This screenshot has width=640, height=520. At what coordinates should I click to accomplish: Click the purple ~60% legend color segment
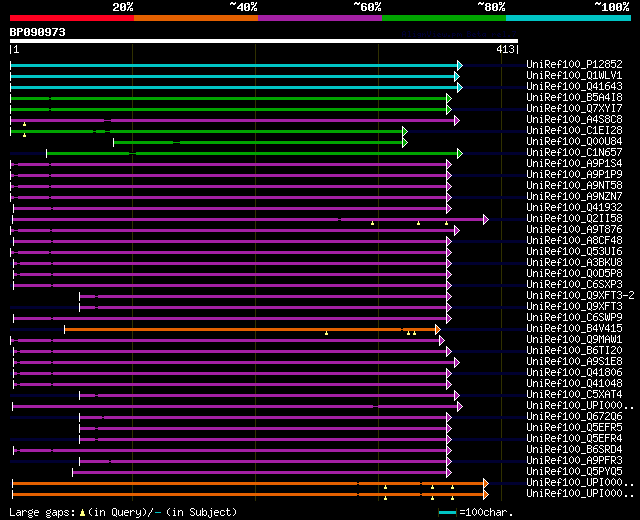pos(320,18)
